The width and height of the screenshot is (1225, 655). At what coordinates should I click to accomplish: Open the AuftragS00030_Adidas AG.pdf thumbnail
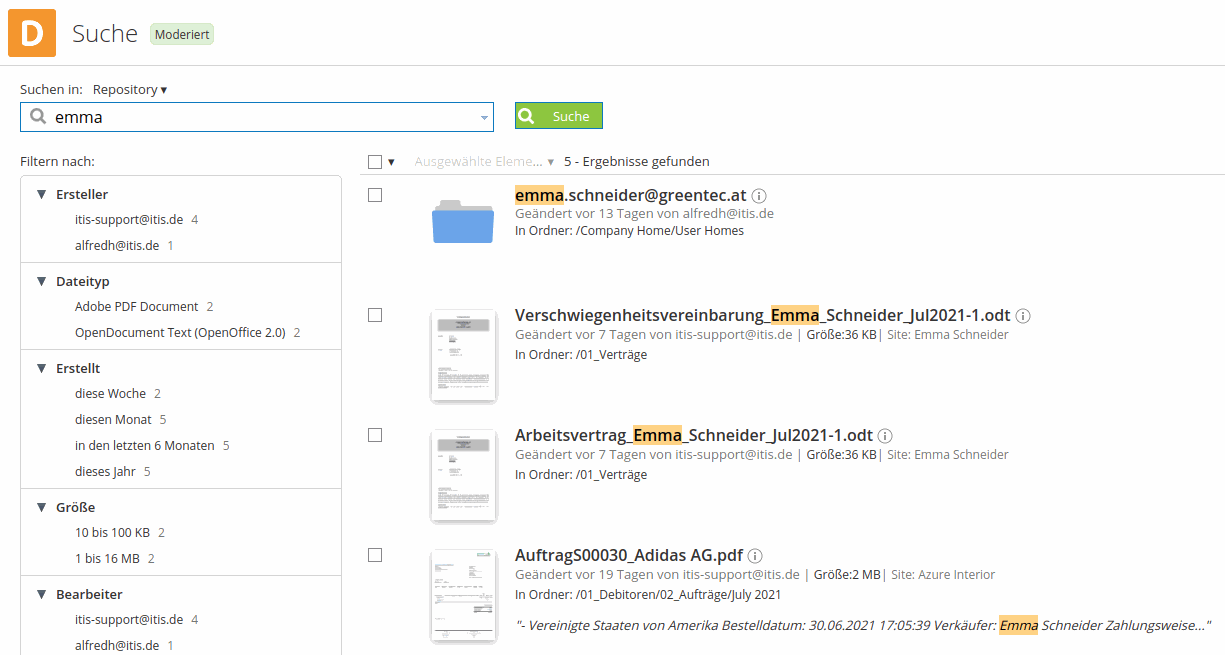(464, 596)
